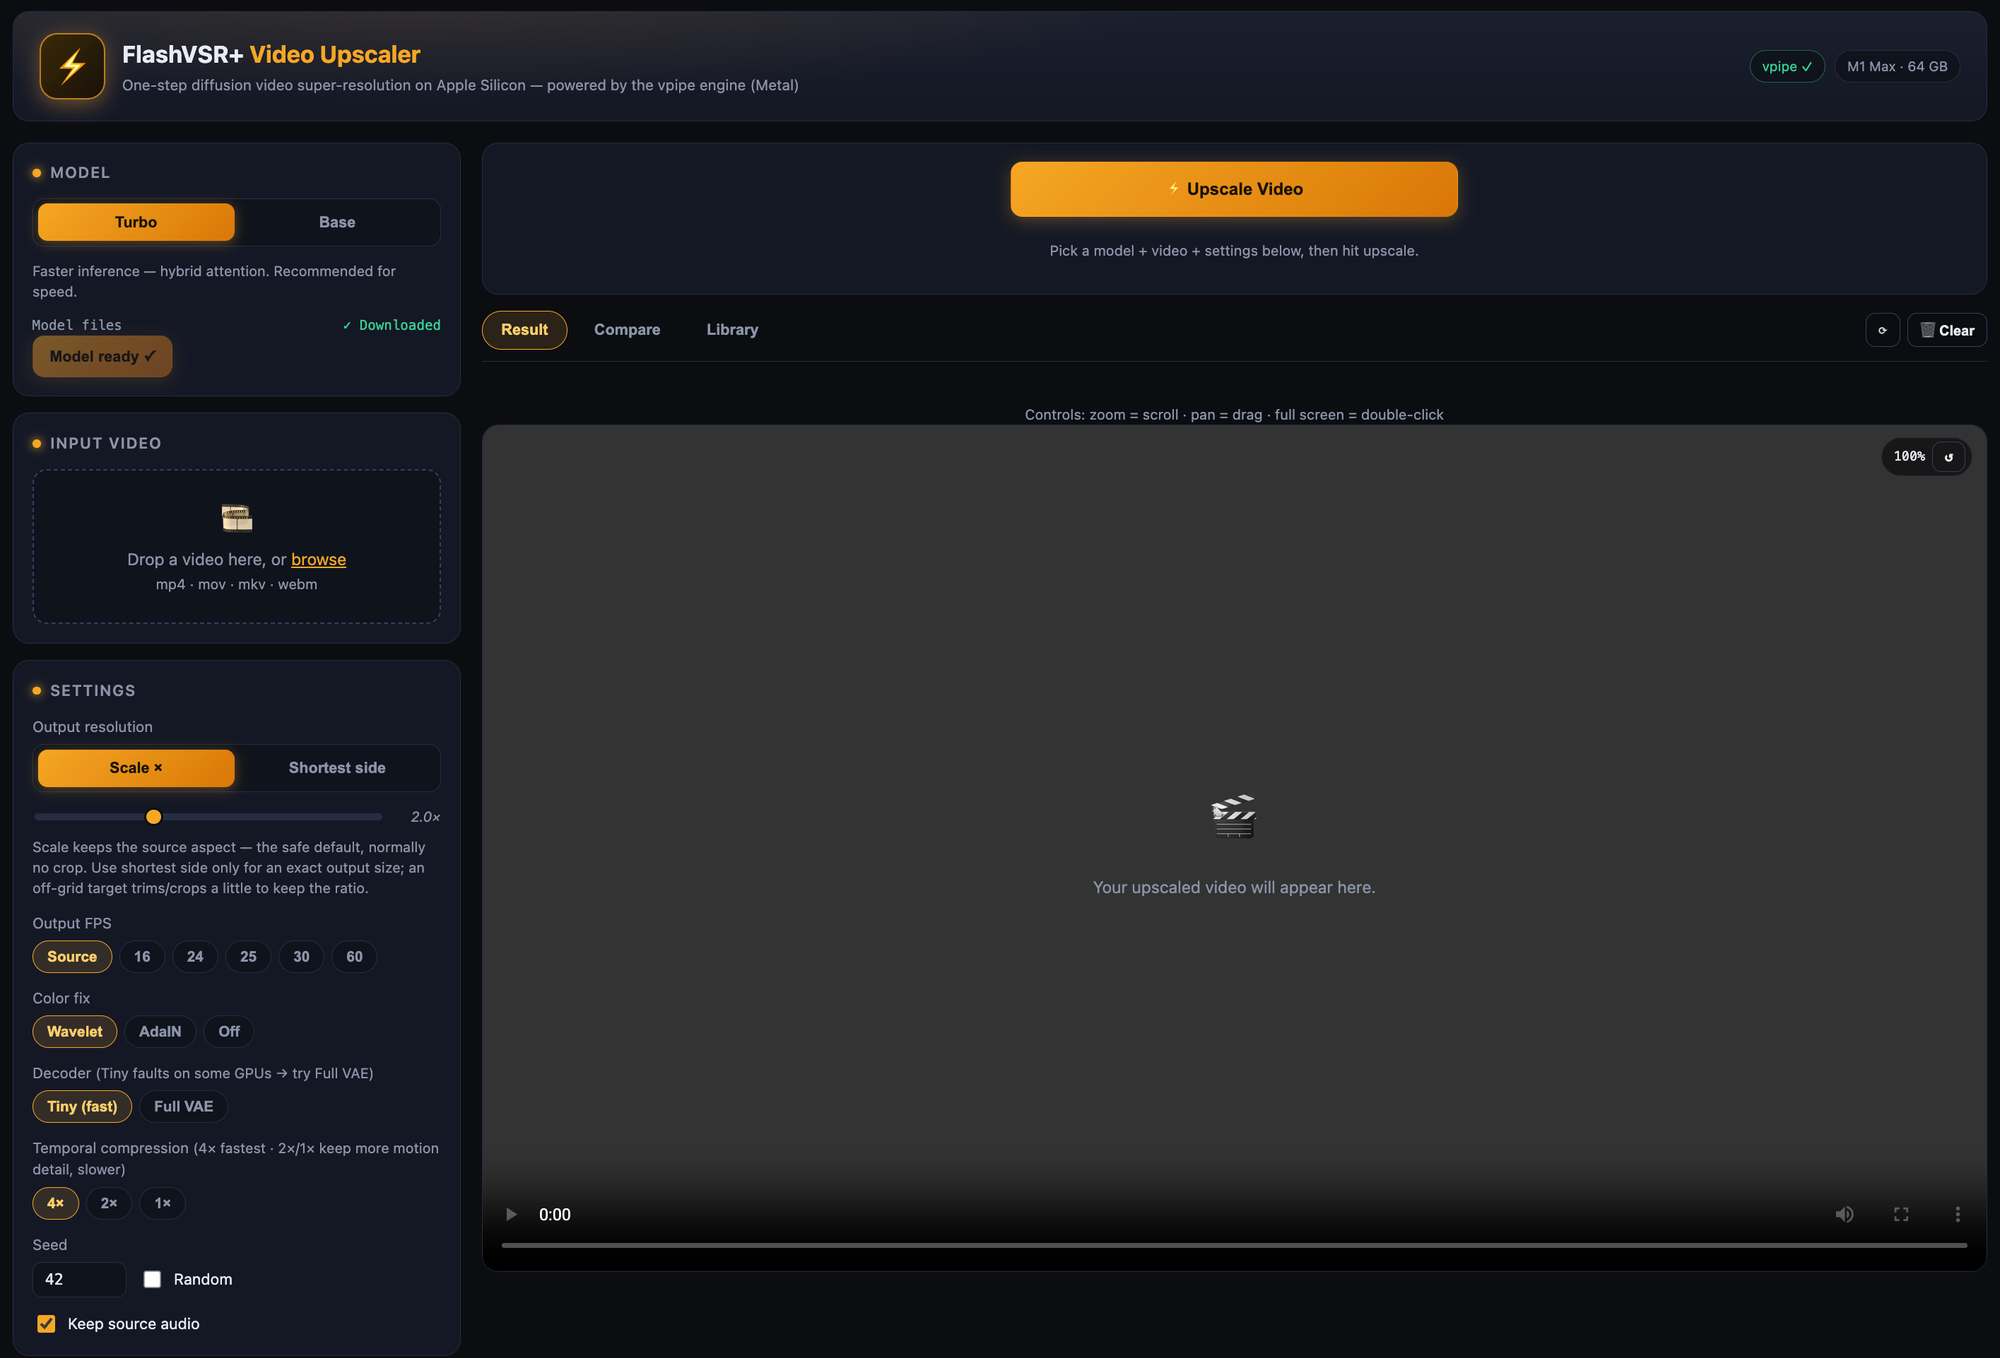Enable the Random seed checkbox
The image size is (2000, 1358).
(152, 1279)
